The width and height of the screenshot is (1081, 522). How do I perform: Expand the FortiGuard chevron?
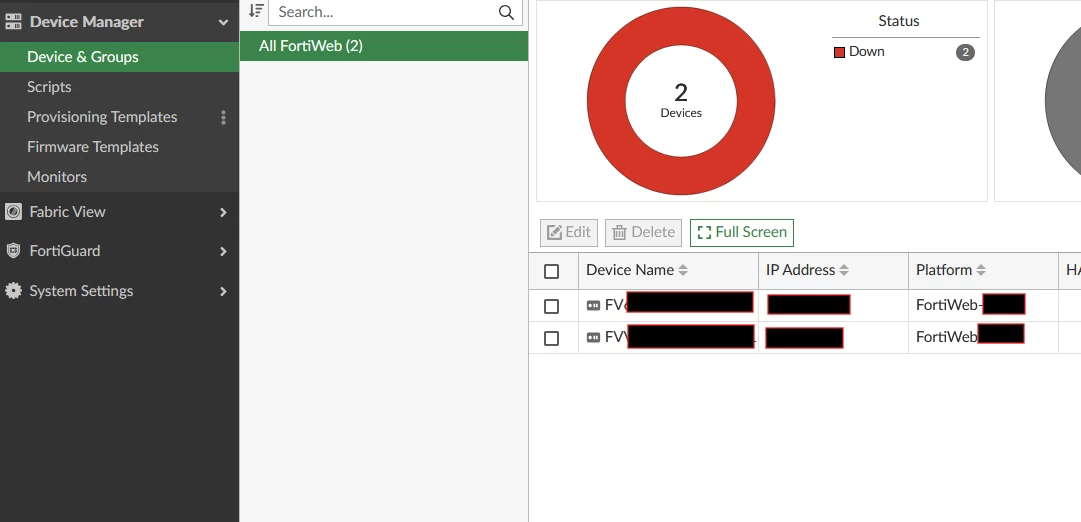[223, 252]
